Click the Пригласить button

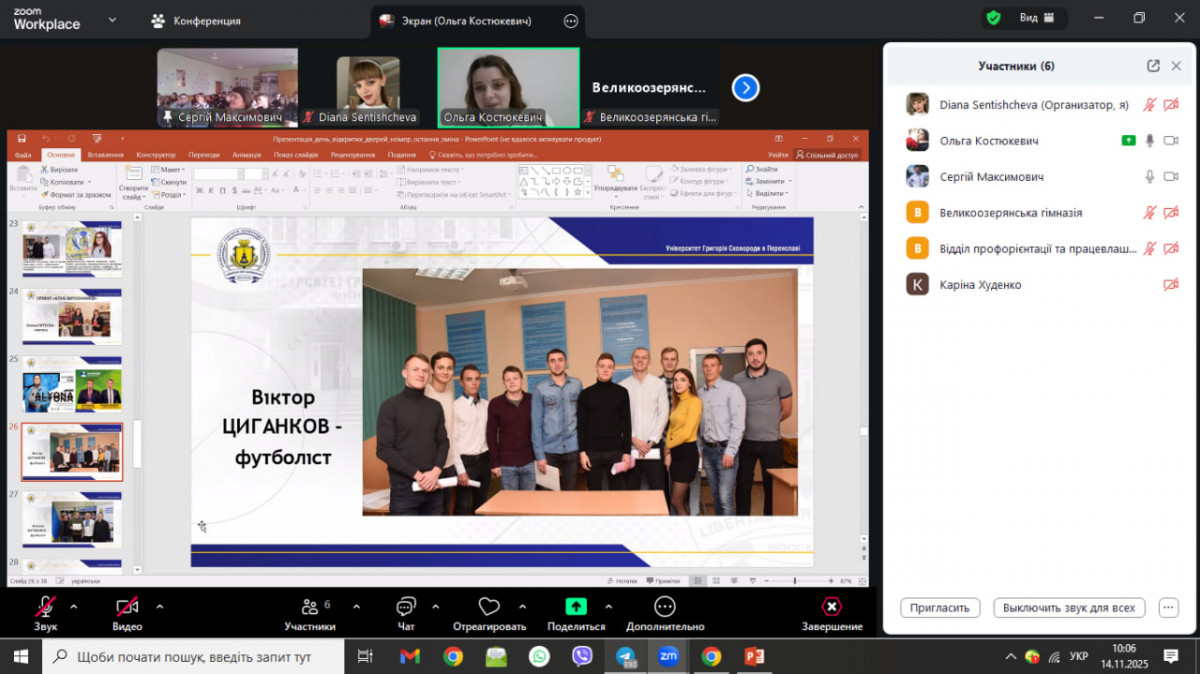tap(939, 608)
